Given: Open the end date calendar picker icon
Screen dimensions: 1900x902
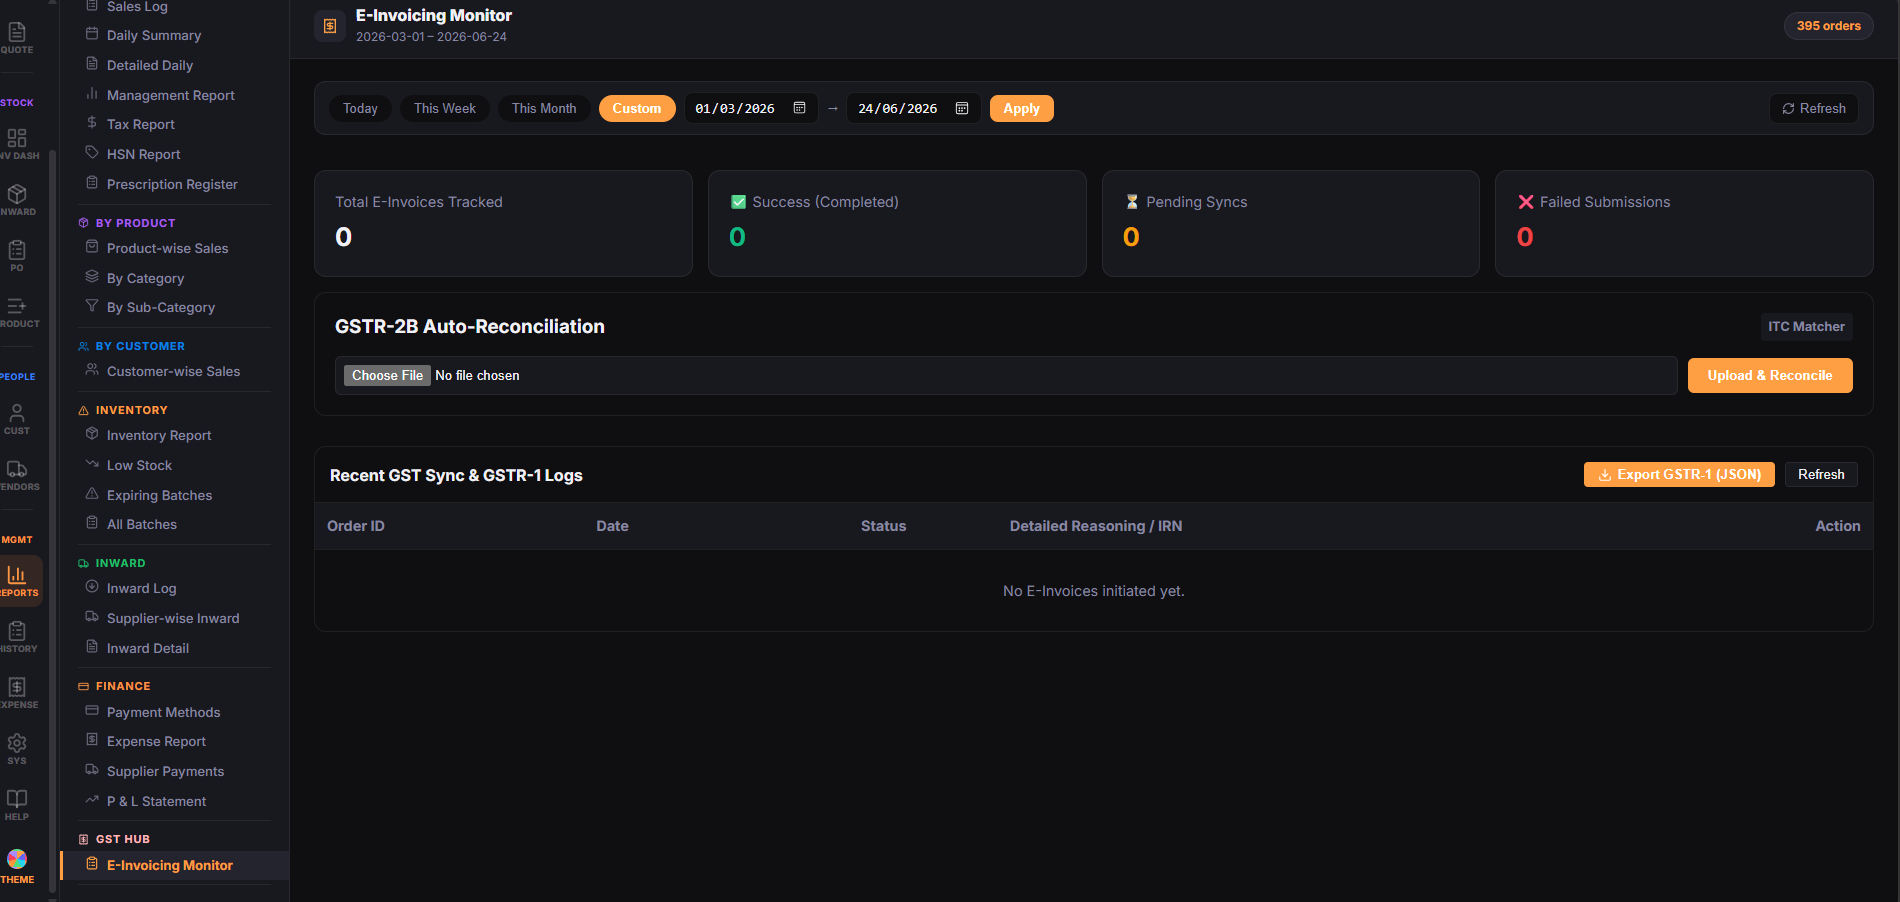Looking at the screenshot, I should pyautogui.click(x=962, y=108).
